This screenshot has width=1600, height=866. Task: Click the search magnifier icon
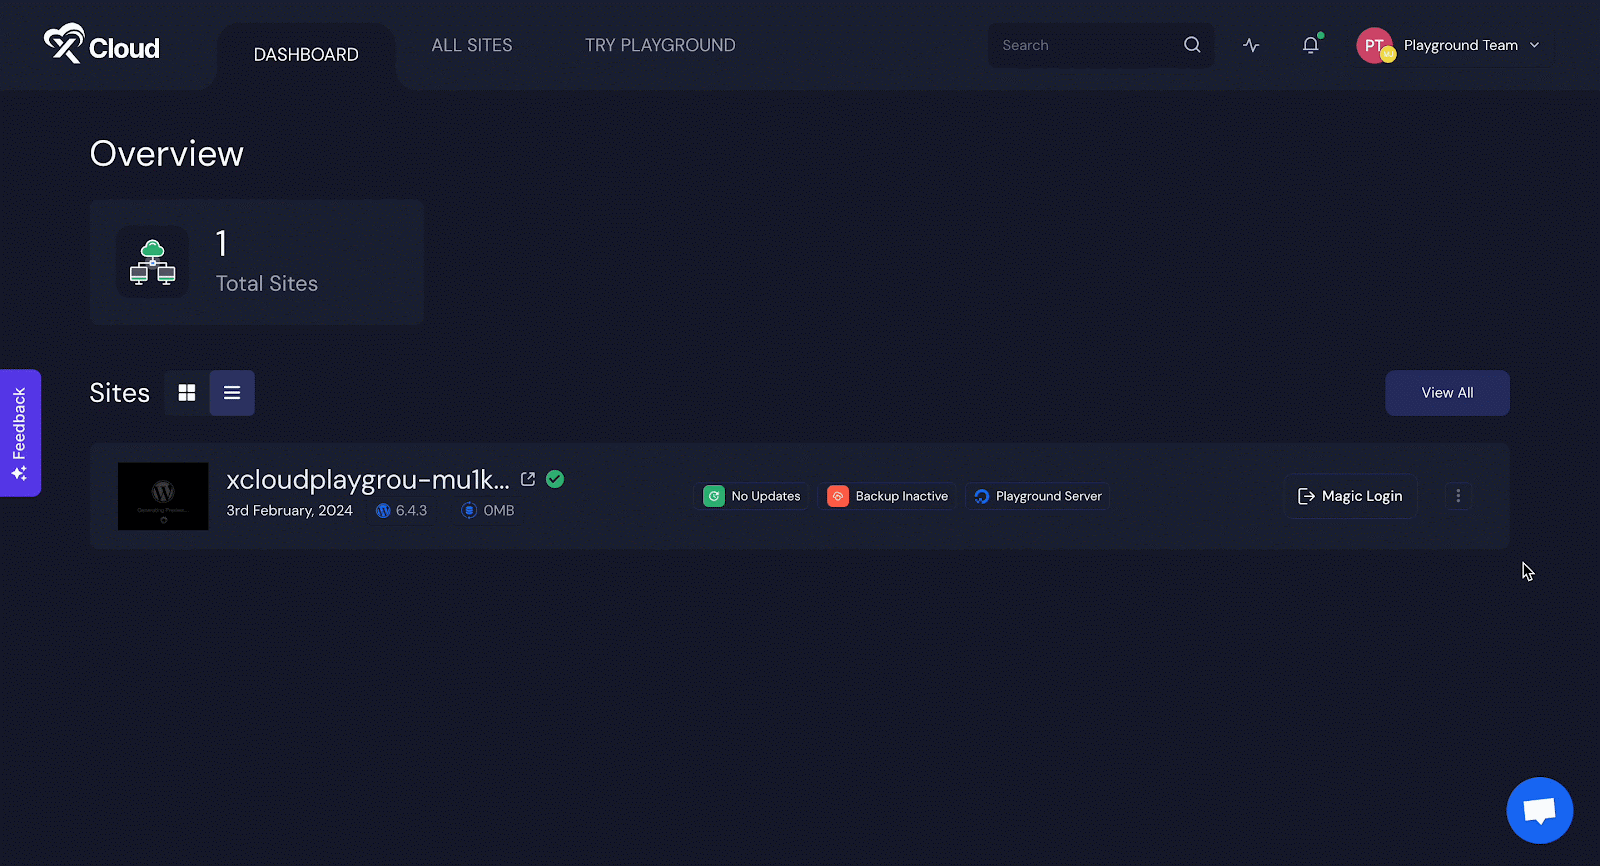1192,45
